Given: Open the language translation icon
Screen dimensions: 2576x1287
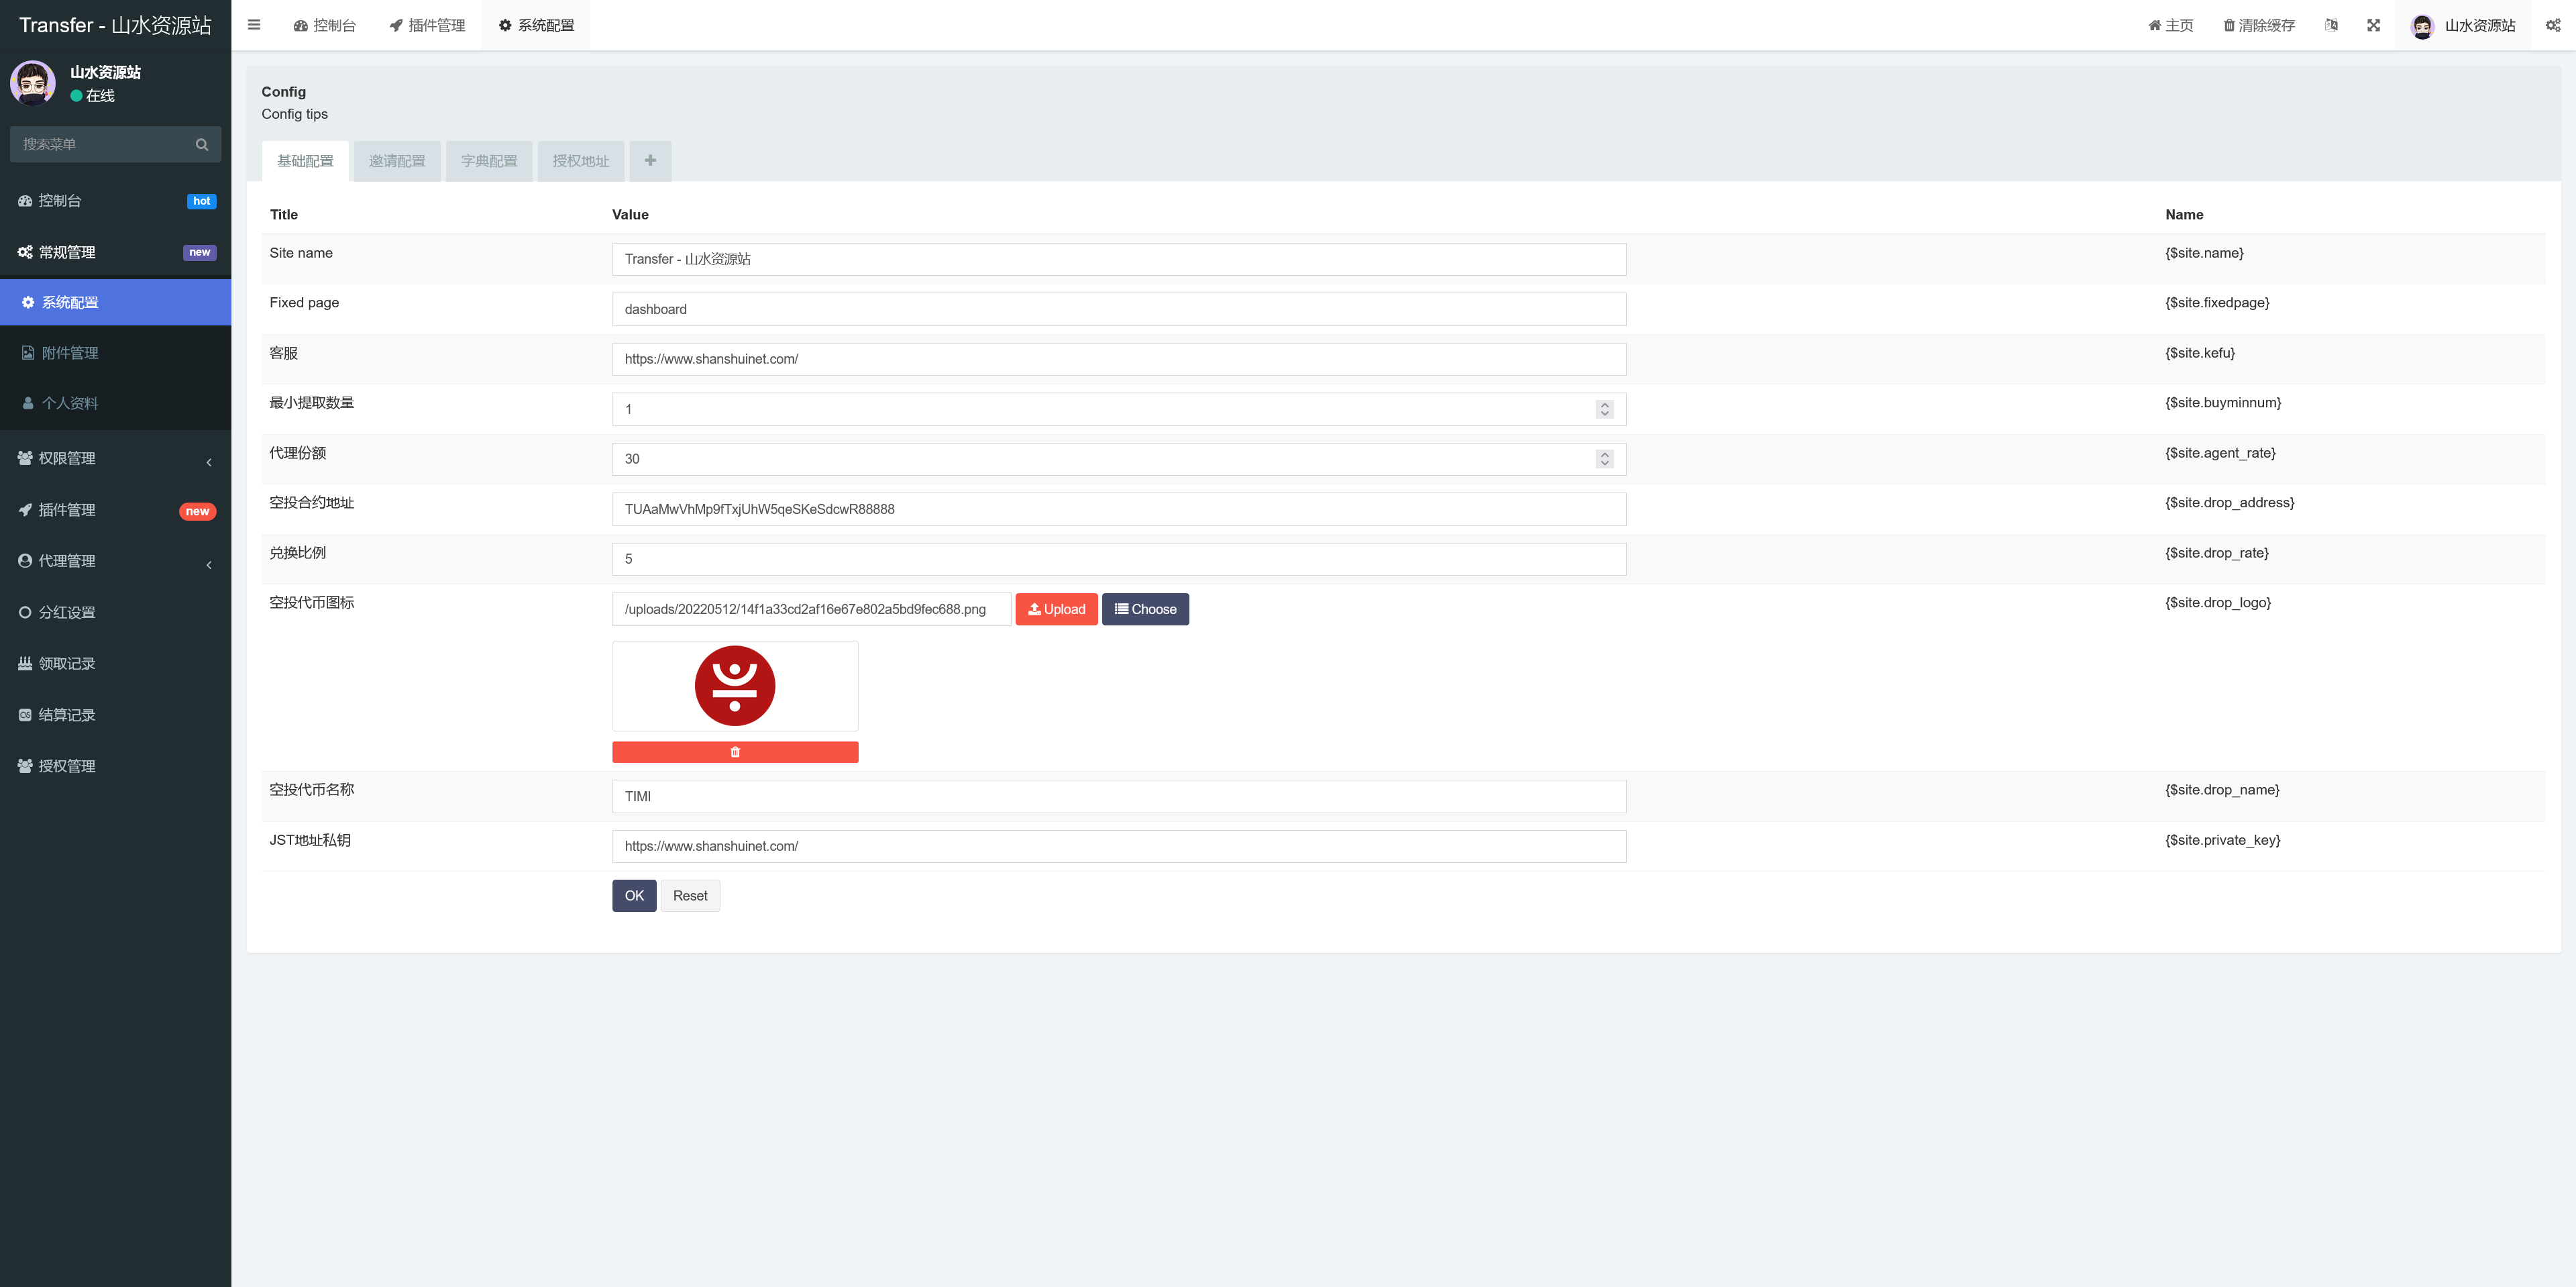Looking at the screenshot, I should 2331,25.
